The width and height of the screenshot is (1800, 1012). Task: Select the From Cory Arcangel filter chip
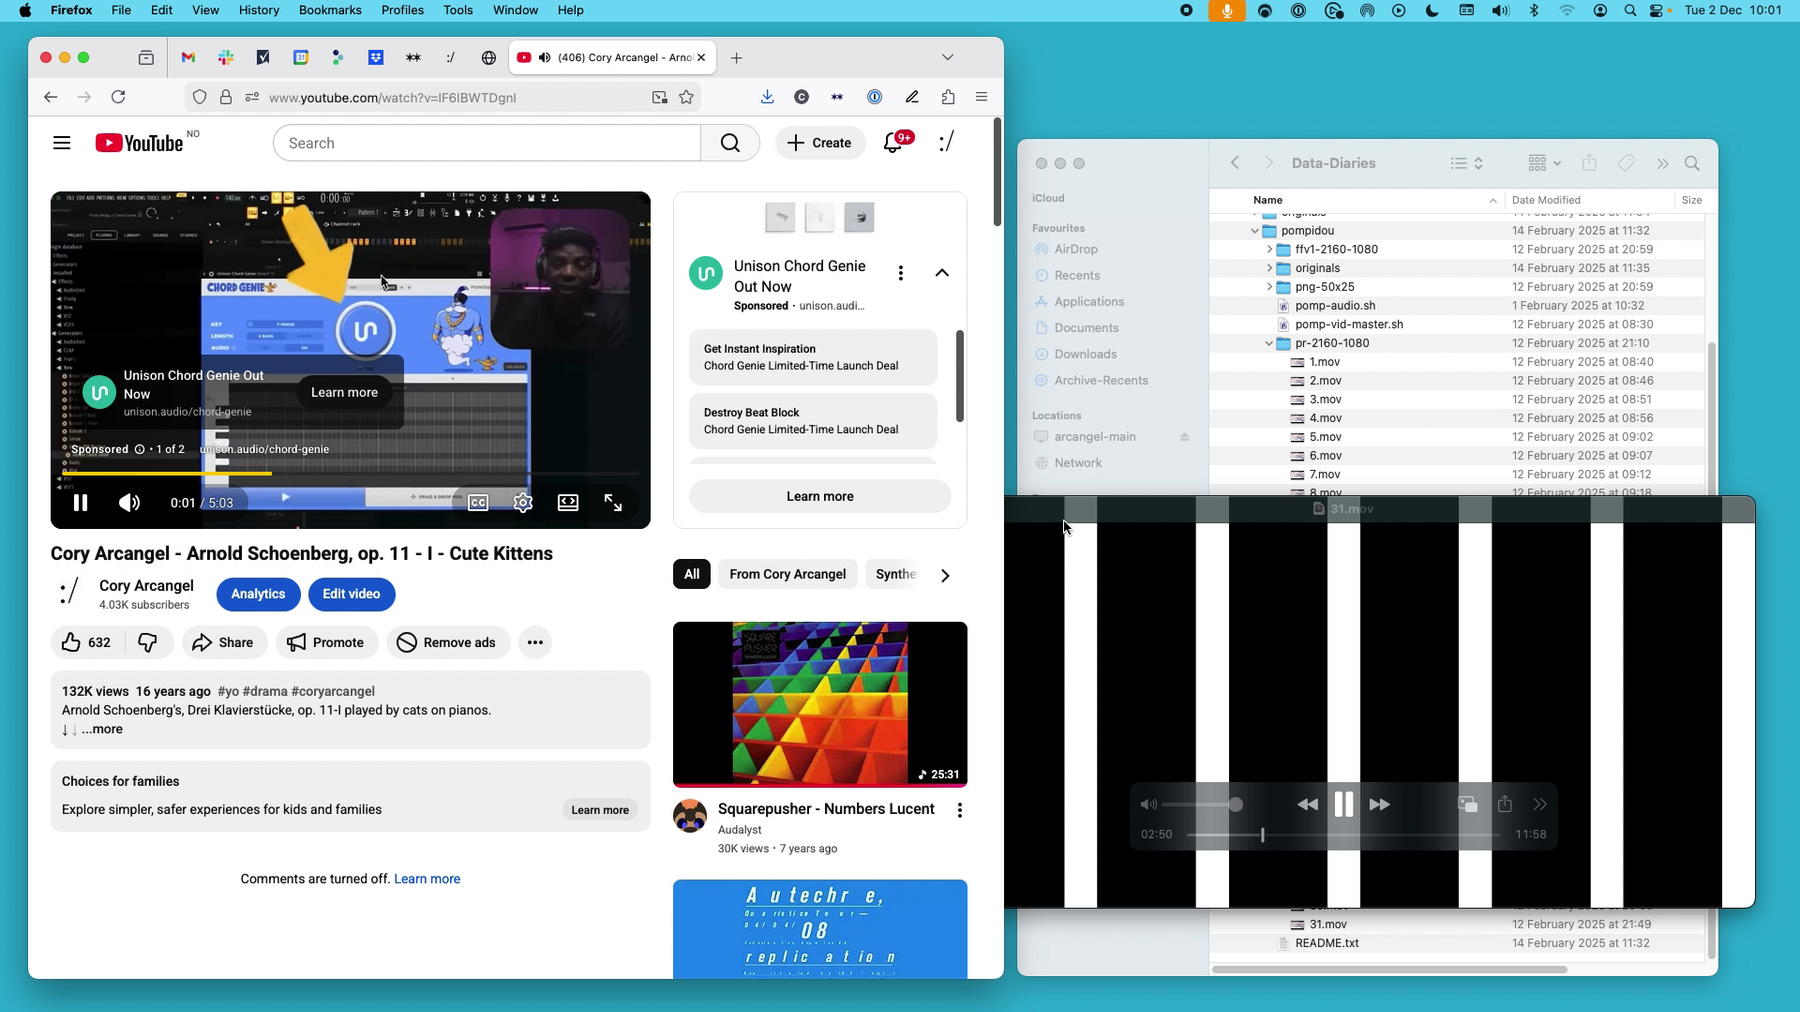(x=787, y=574)
